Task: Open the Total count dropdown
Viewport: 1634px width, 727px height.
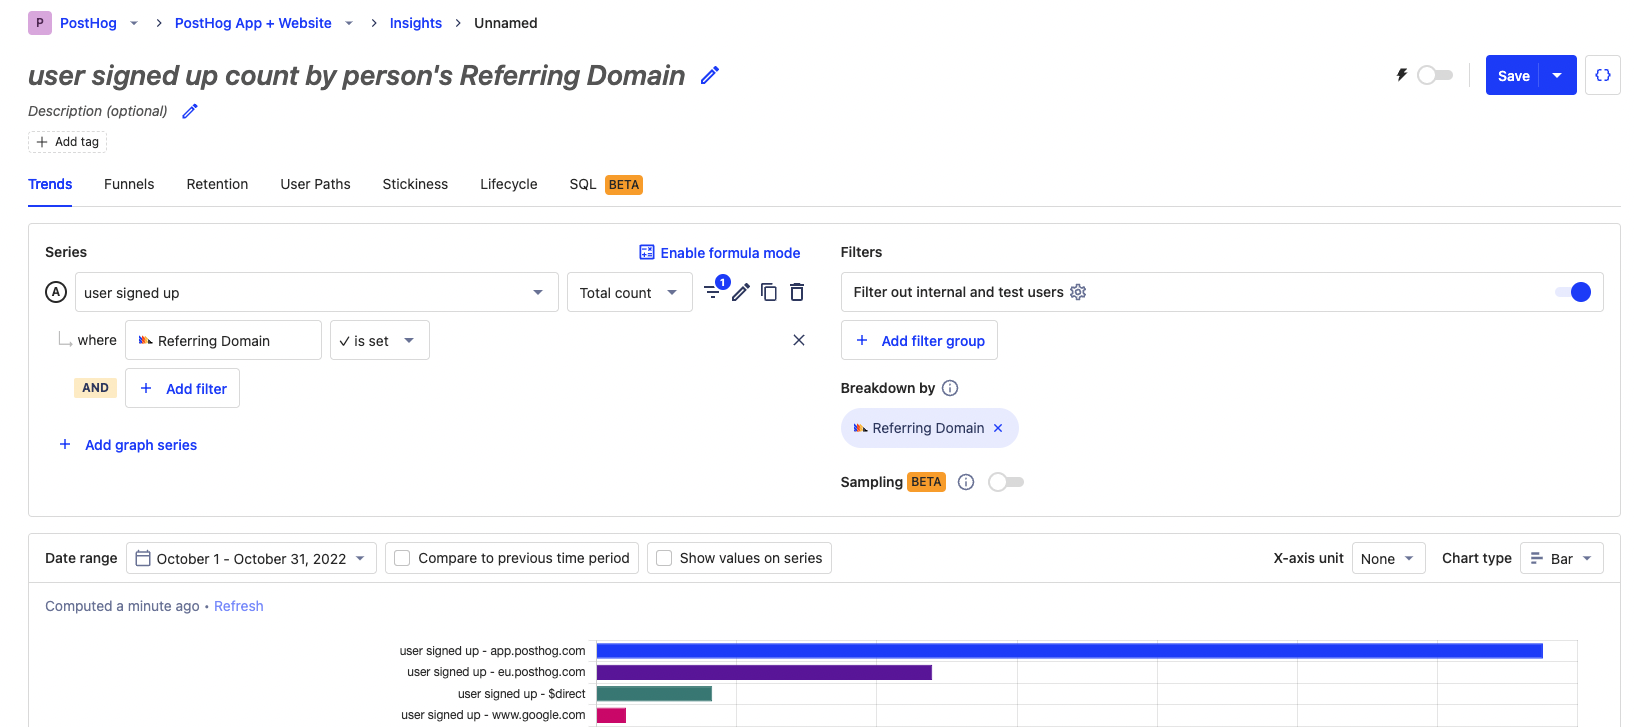Action: coord(629,293)
